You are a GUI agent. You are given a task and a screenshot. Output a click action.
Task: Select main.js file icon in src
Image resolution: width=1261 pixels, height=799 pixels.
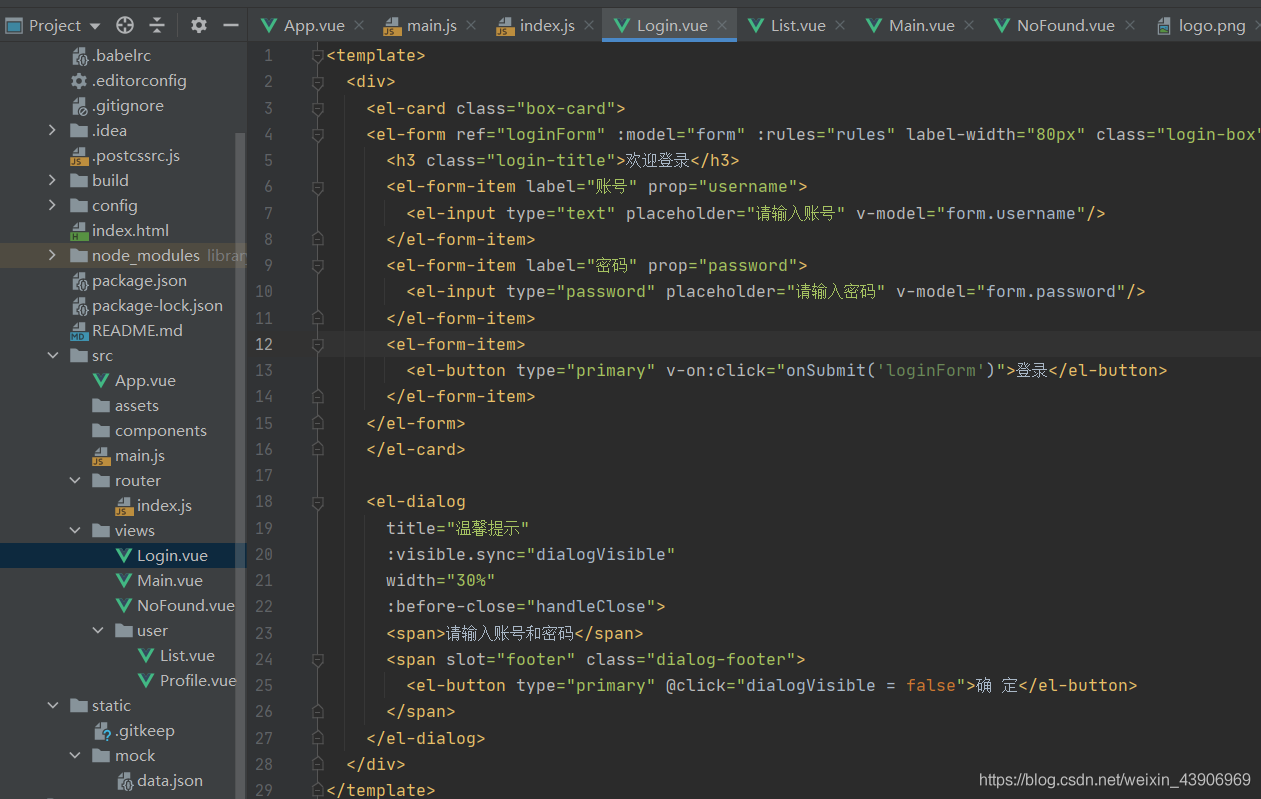[101, 456]
